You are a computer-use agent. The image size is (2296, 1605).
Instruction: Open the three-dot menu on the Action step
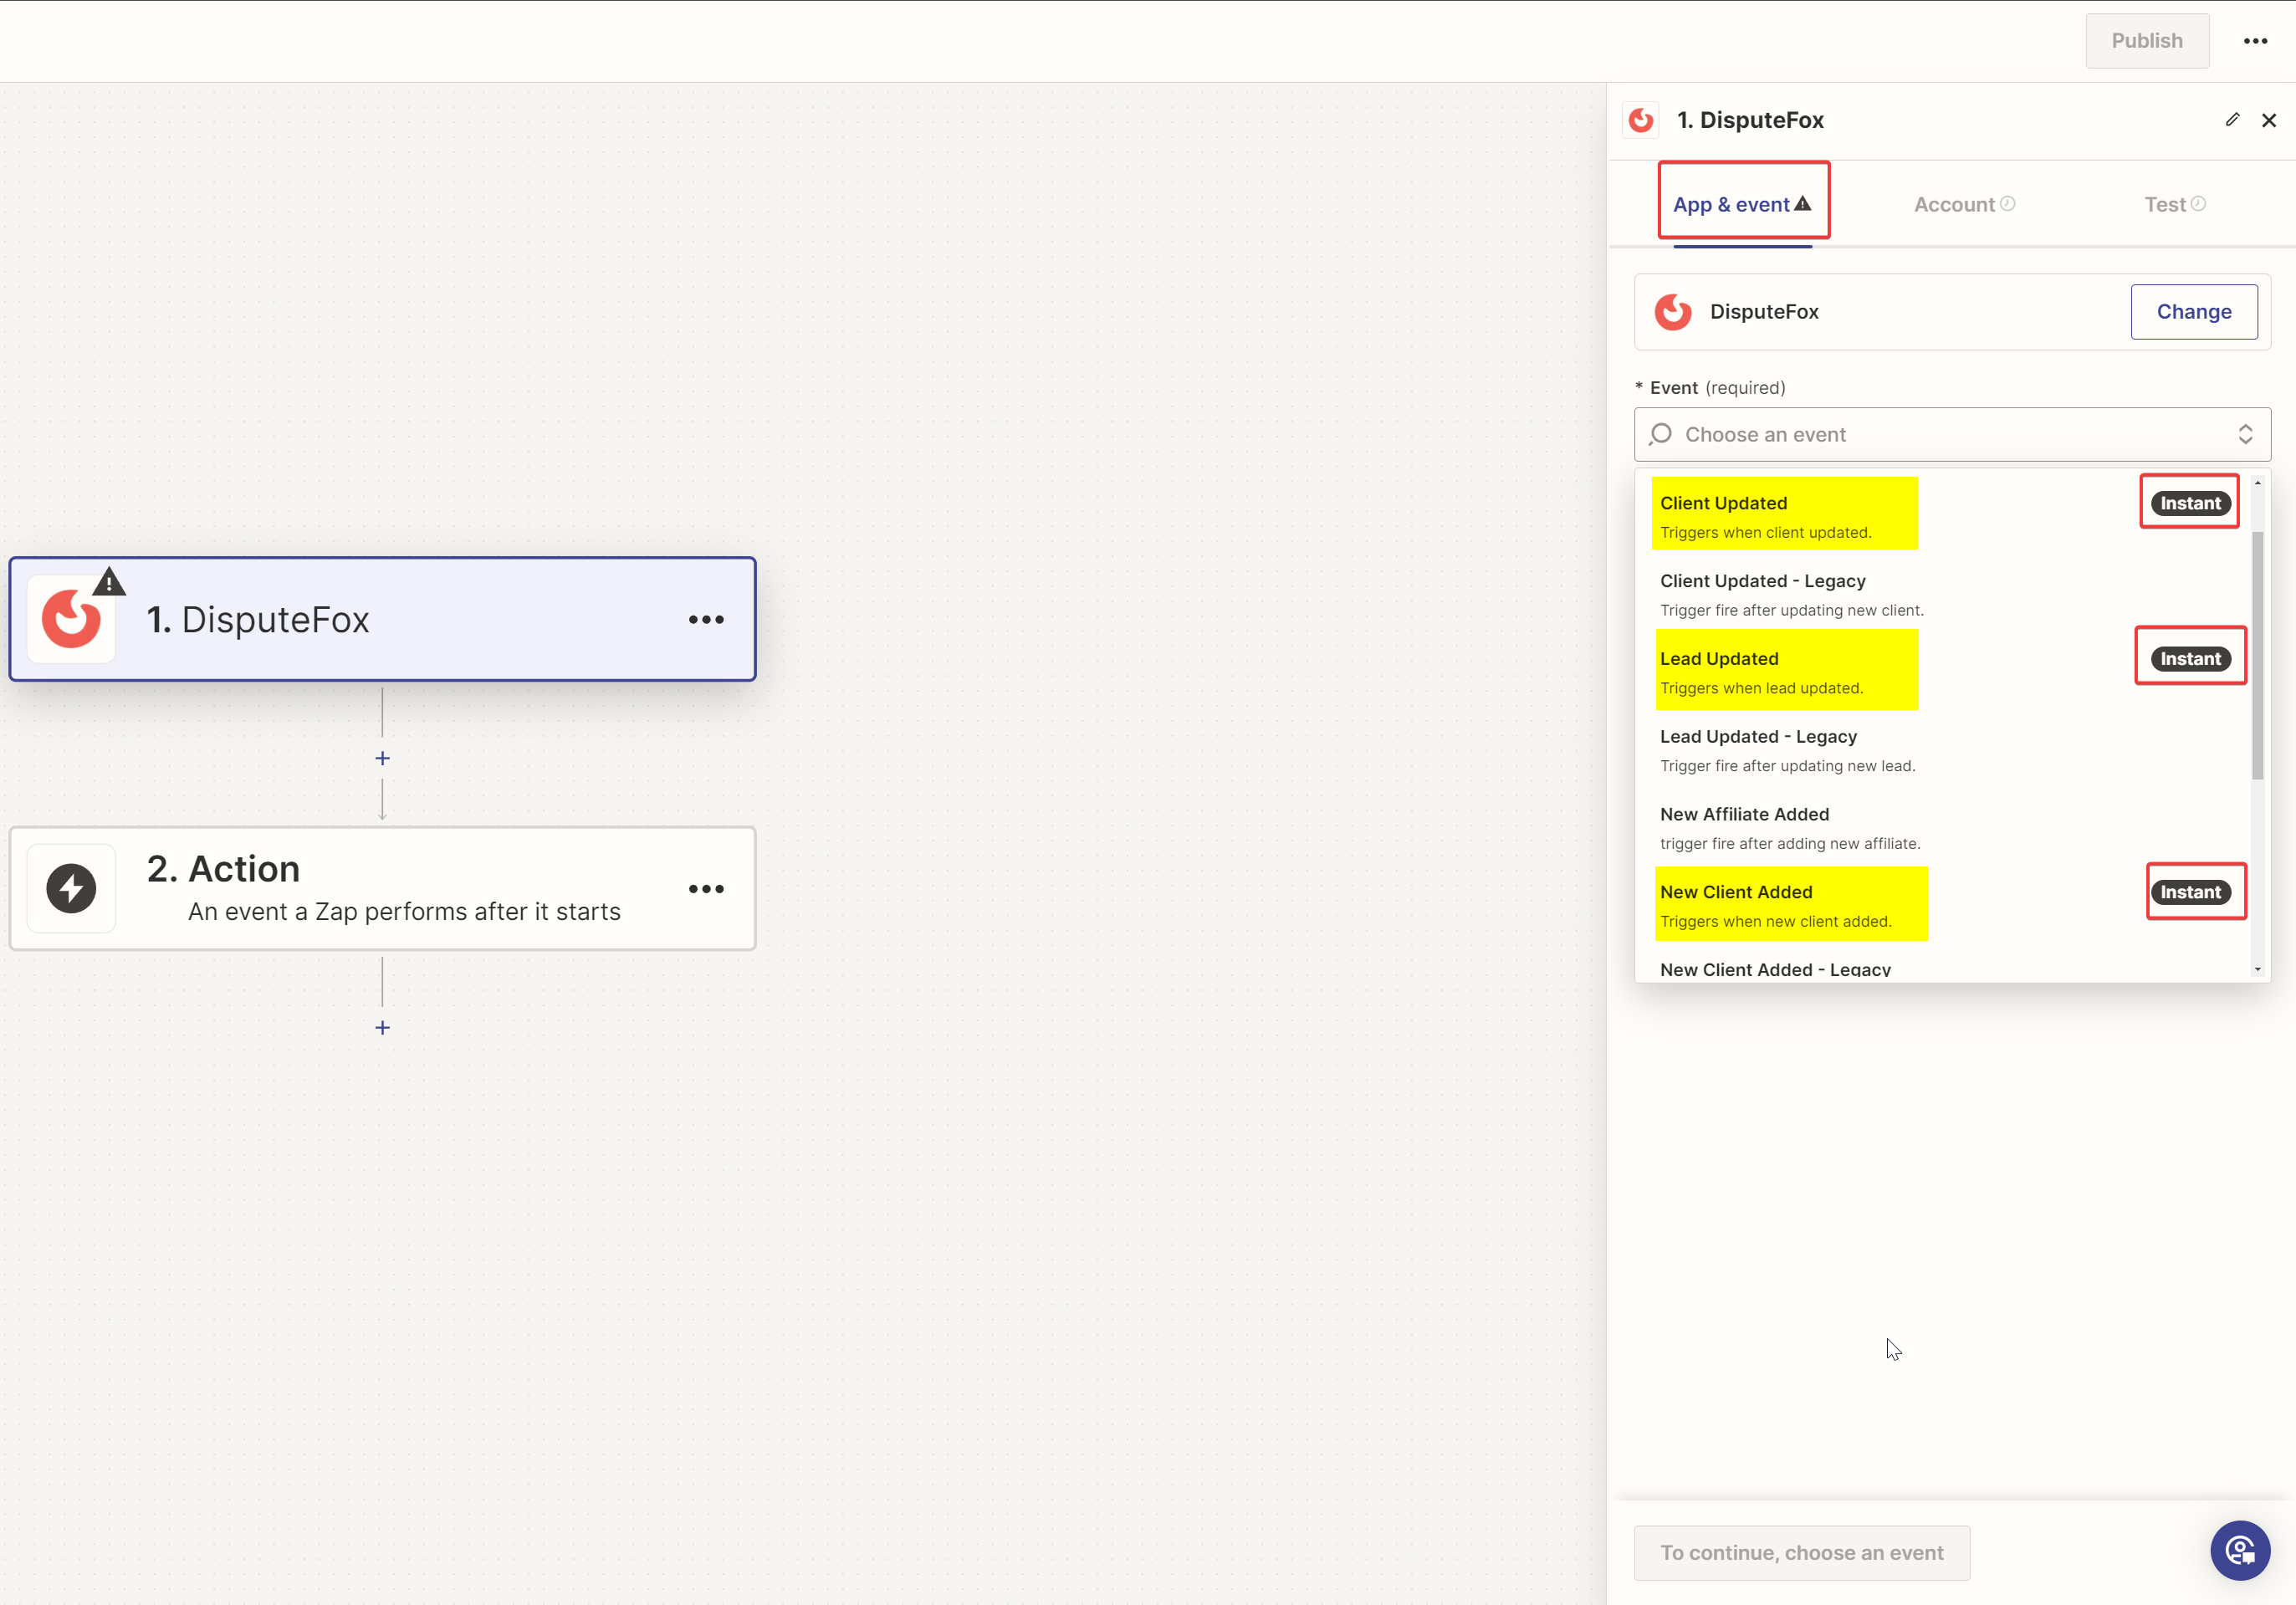tap(706, 889)
